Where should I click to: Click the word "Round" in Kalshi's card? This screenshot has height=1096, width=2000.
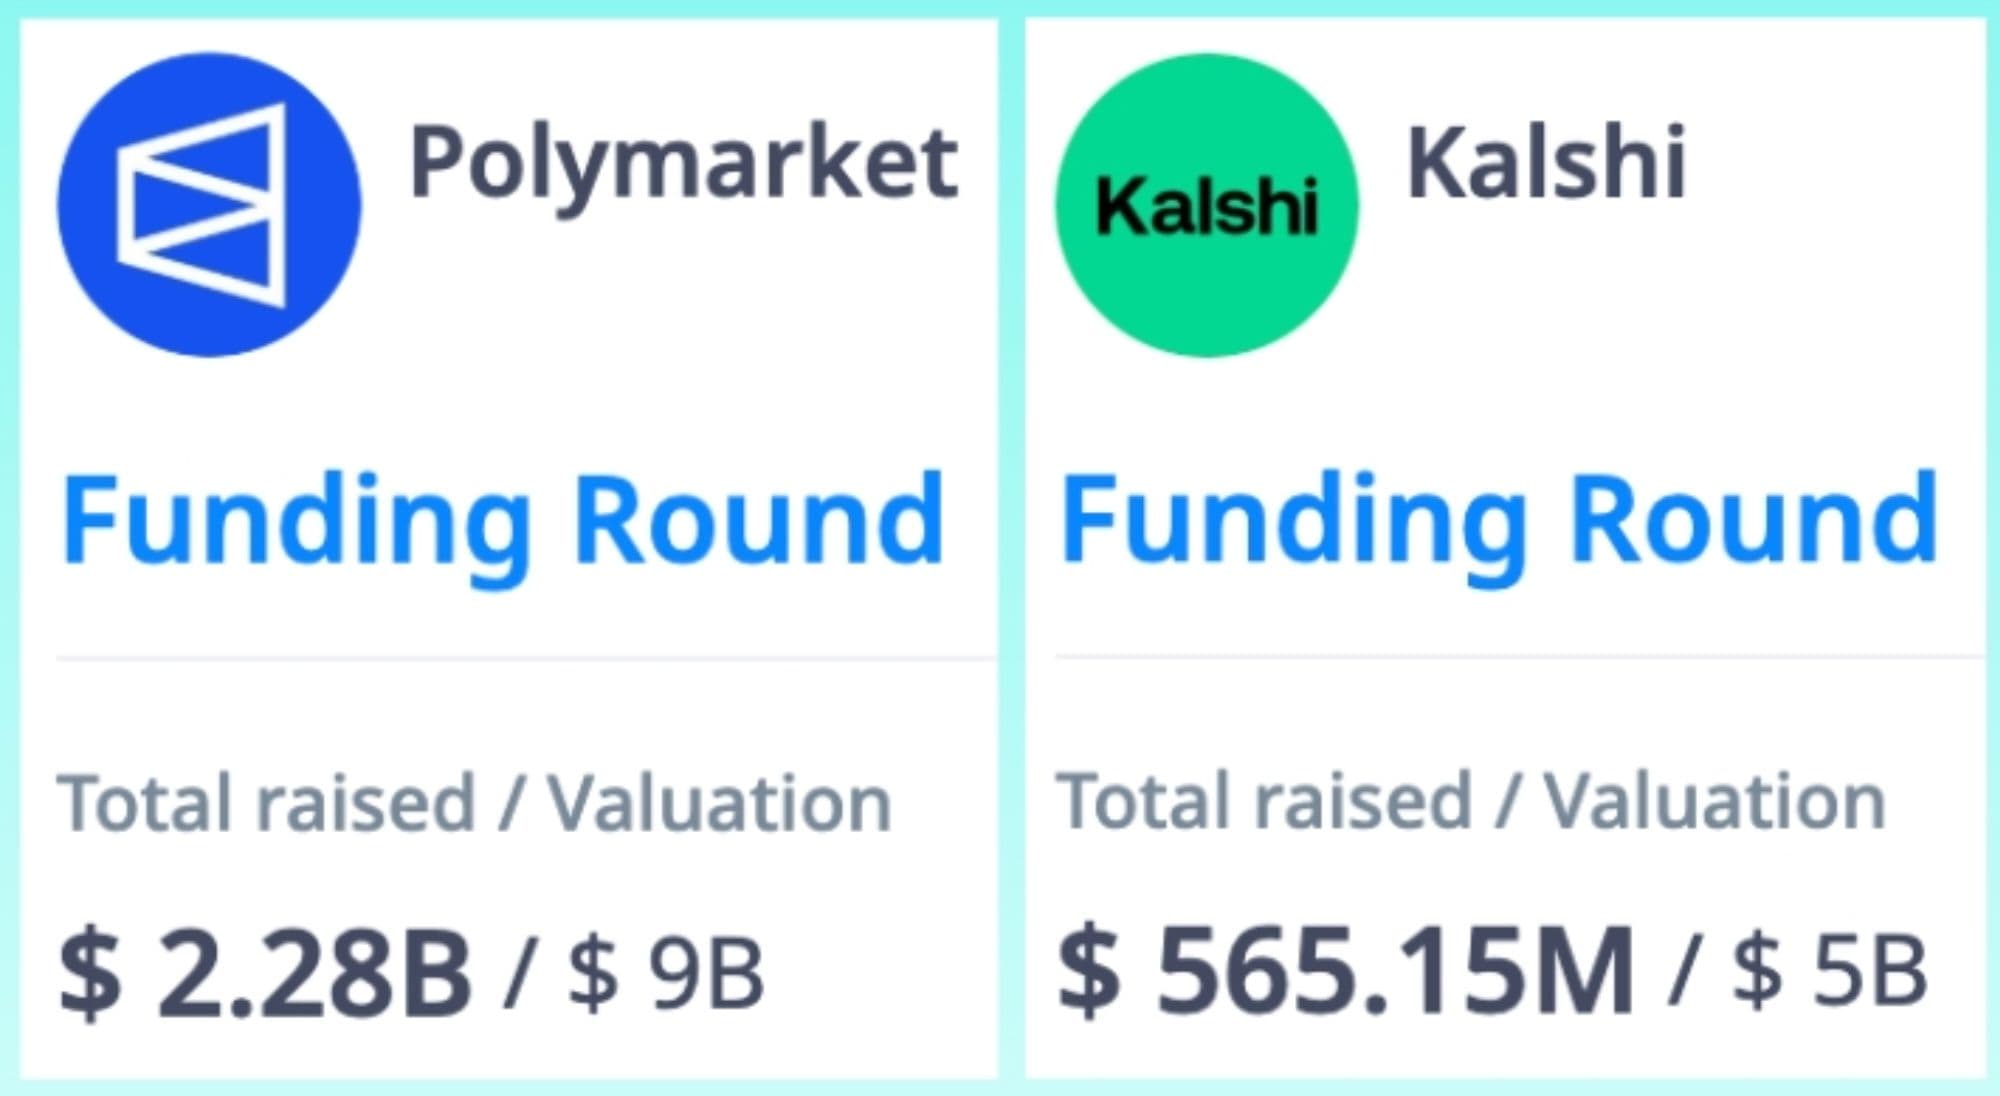click(x=1754, y=522)
